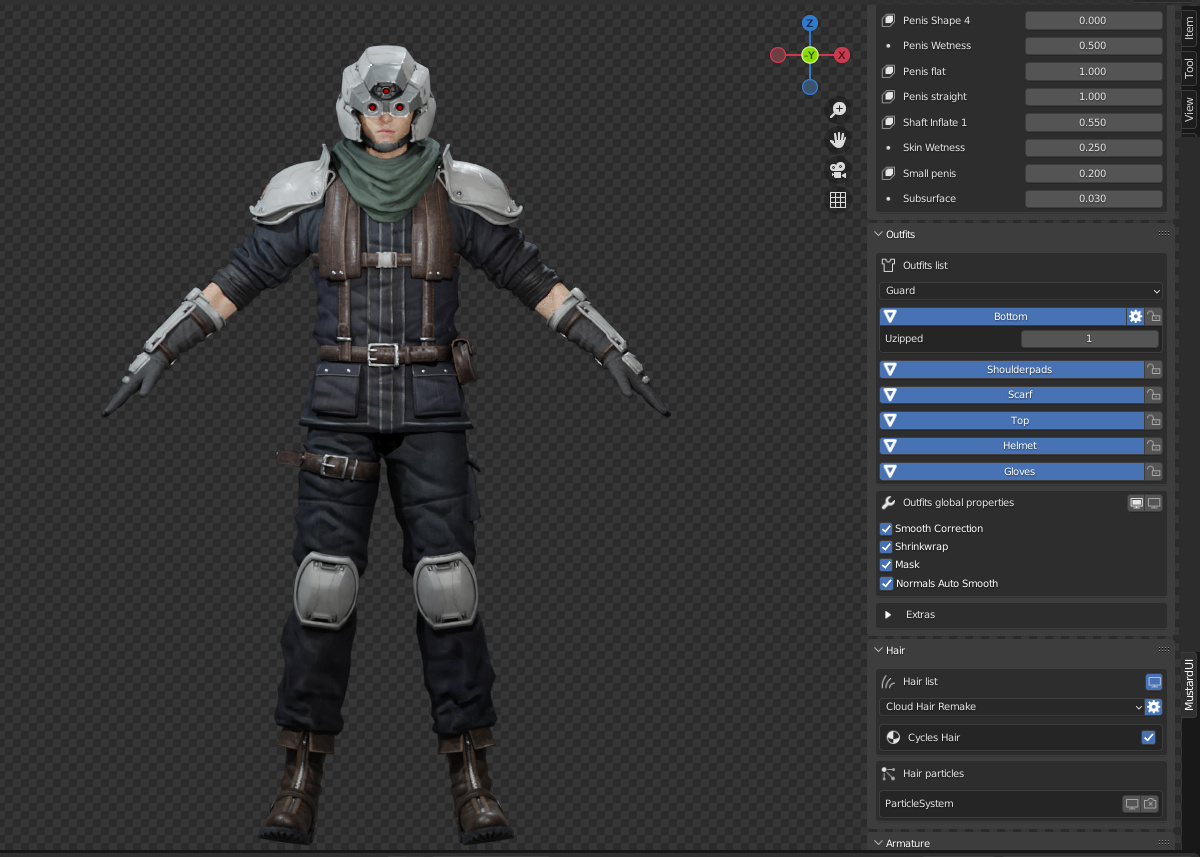Toggle the Hair list viewport monitor icon
The height and width of the screenshot is (857, 1200).
(1154, 682)
